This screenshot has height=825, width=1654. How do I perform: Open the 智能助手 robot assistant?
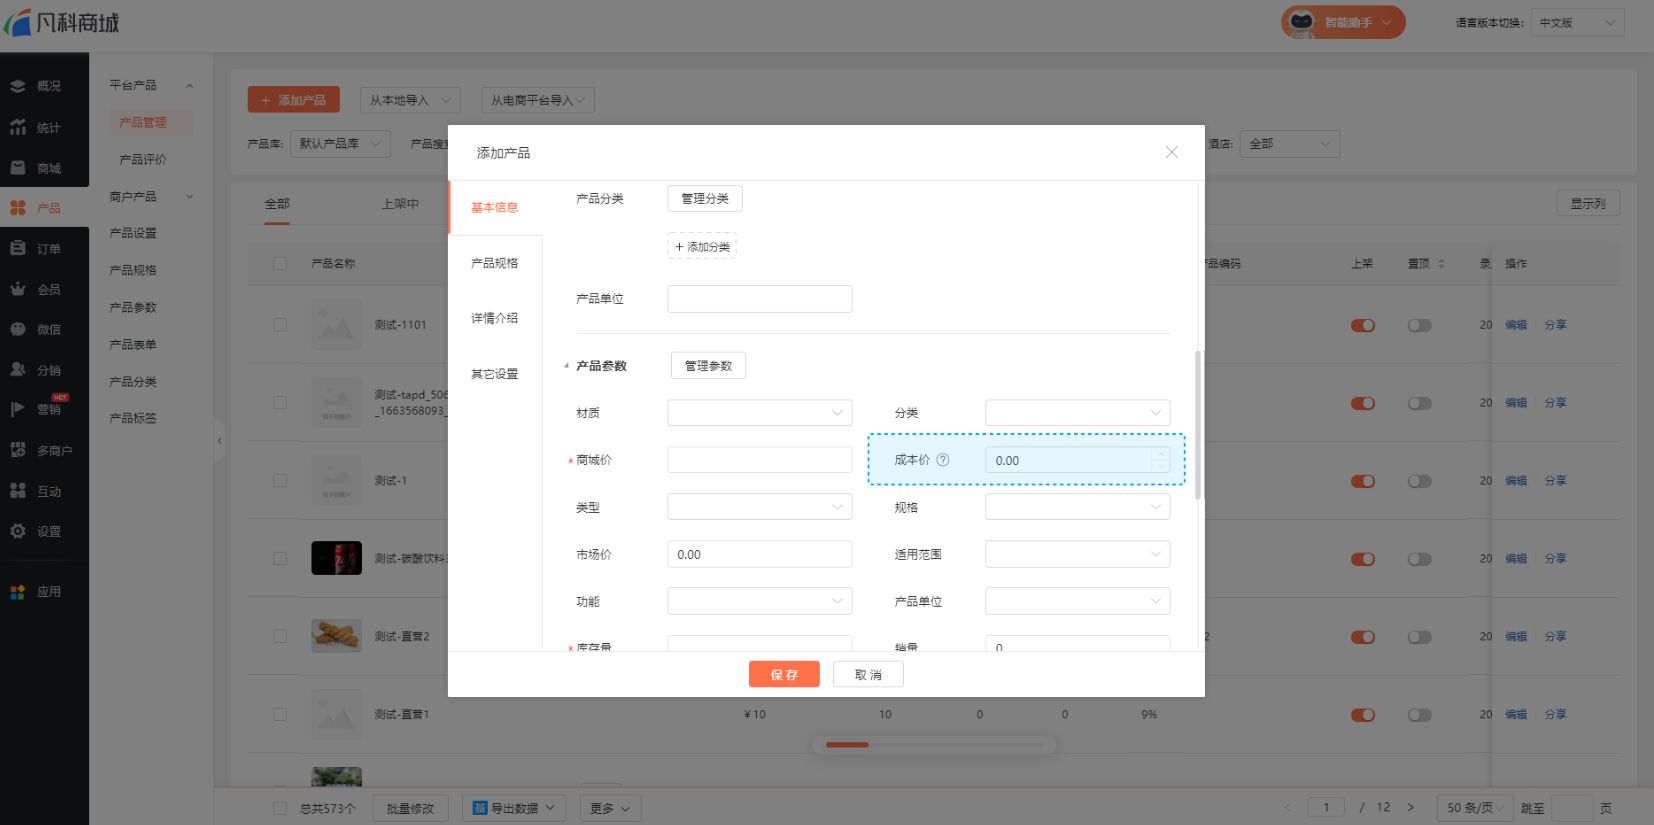(1343, 22)
